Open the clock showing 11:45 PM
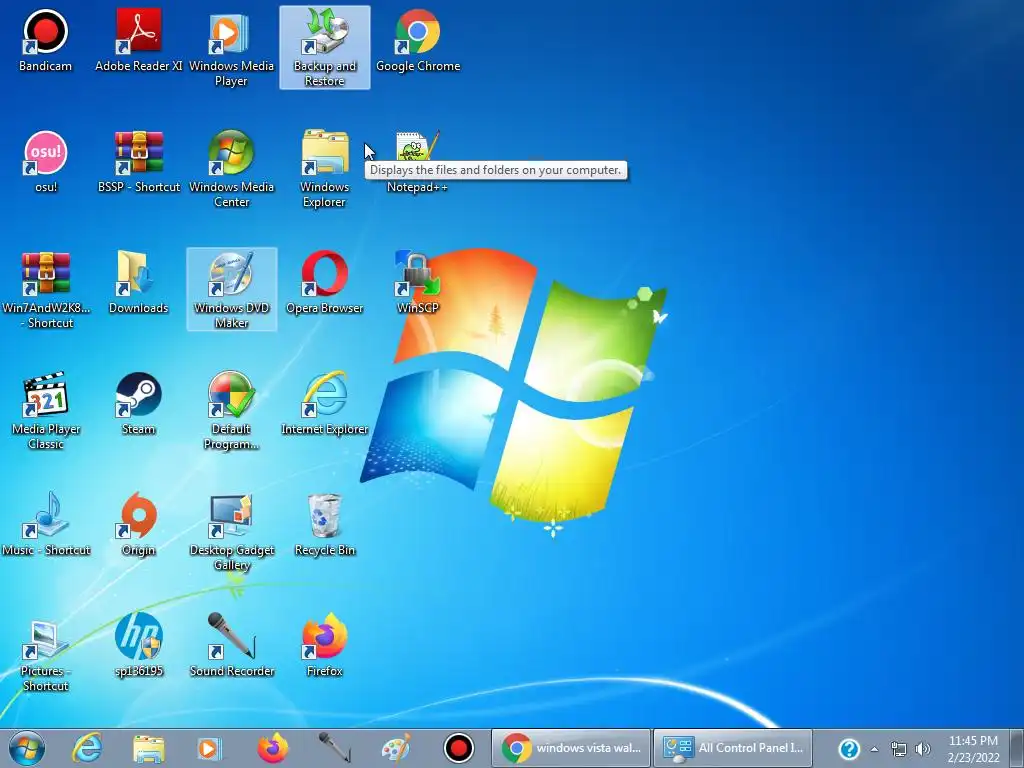 (973, 749)
